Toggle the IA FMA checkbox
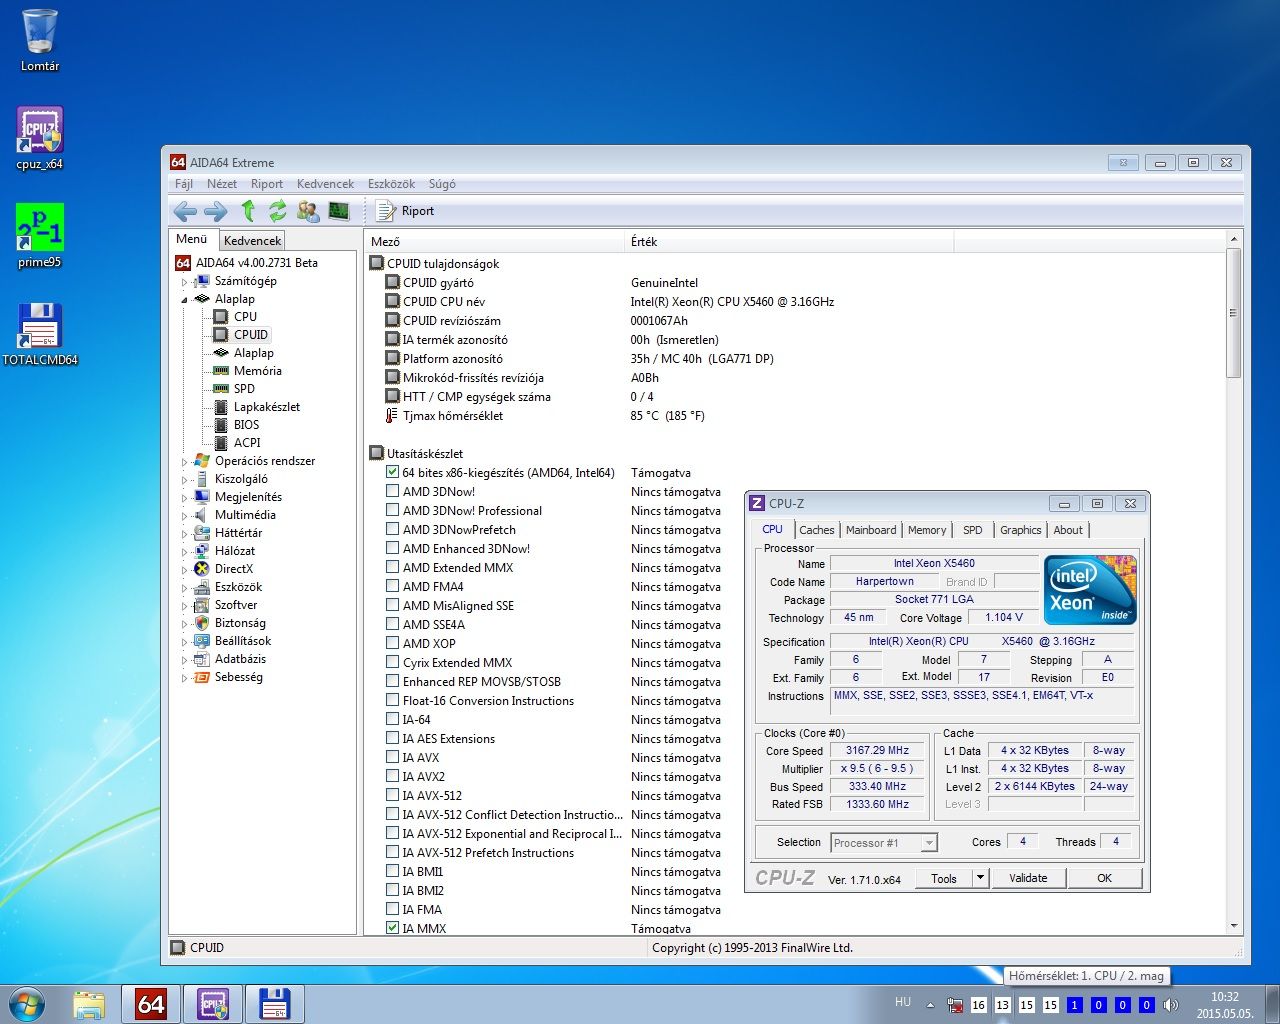Image resolution: width=1280 pixels, height=1024 pixels. tap(393, 909)
